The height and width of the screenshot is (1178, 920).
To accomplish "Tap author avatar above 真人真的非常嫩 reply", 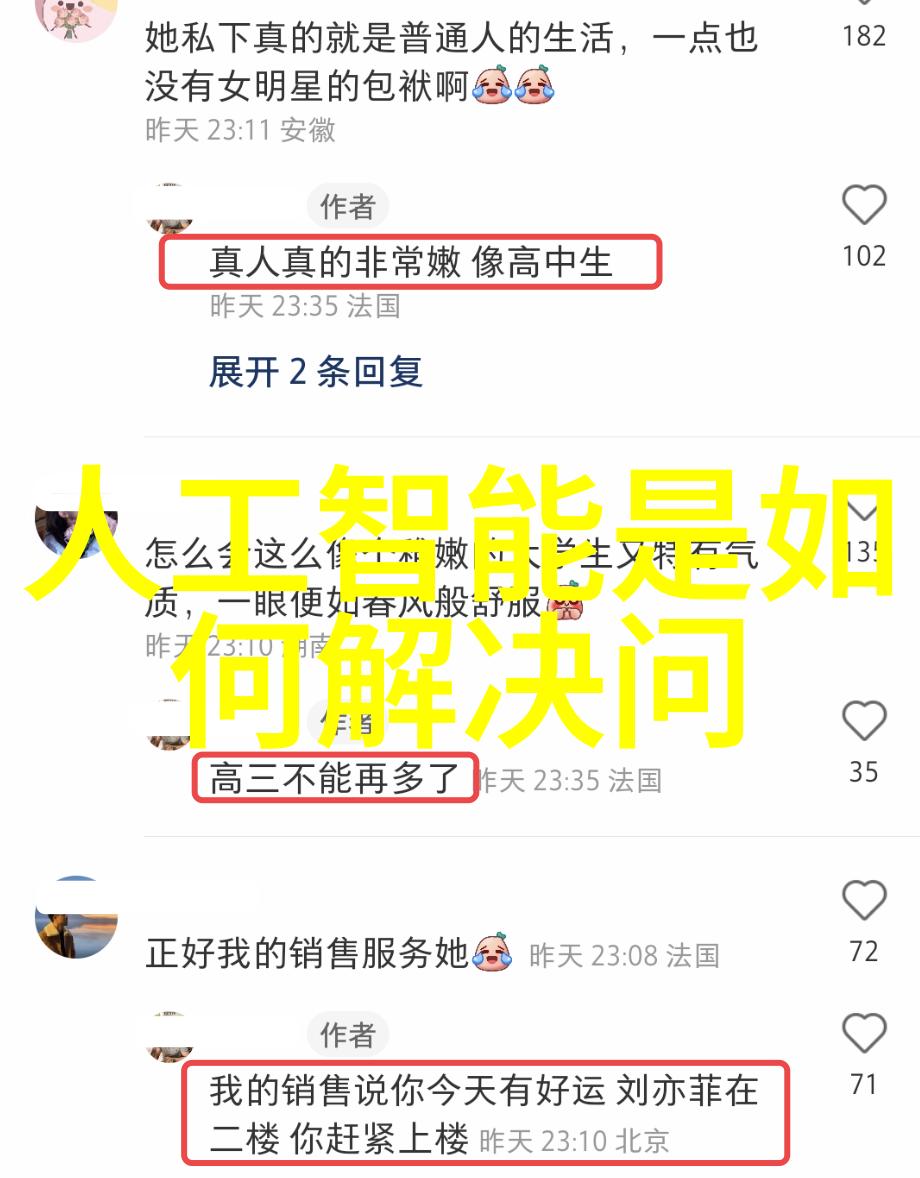I will pos(170,209).
